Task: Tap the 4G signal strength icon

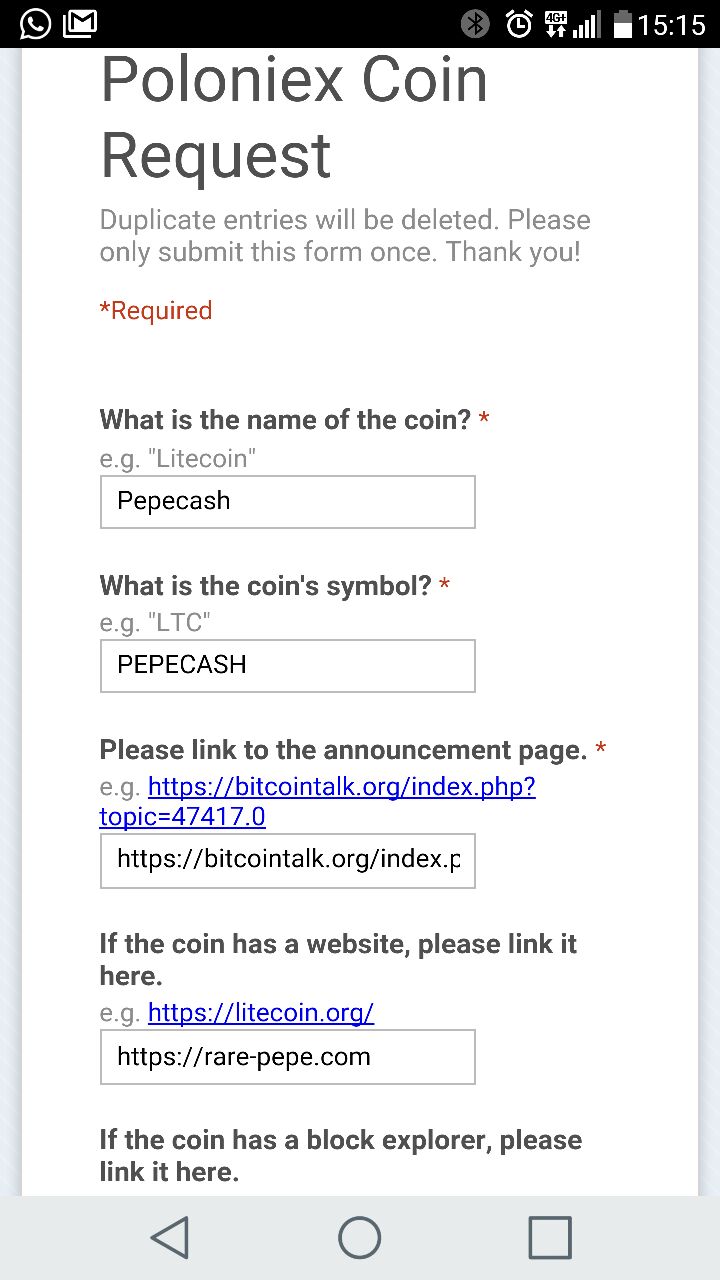Action: coord(572,24)
